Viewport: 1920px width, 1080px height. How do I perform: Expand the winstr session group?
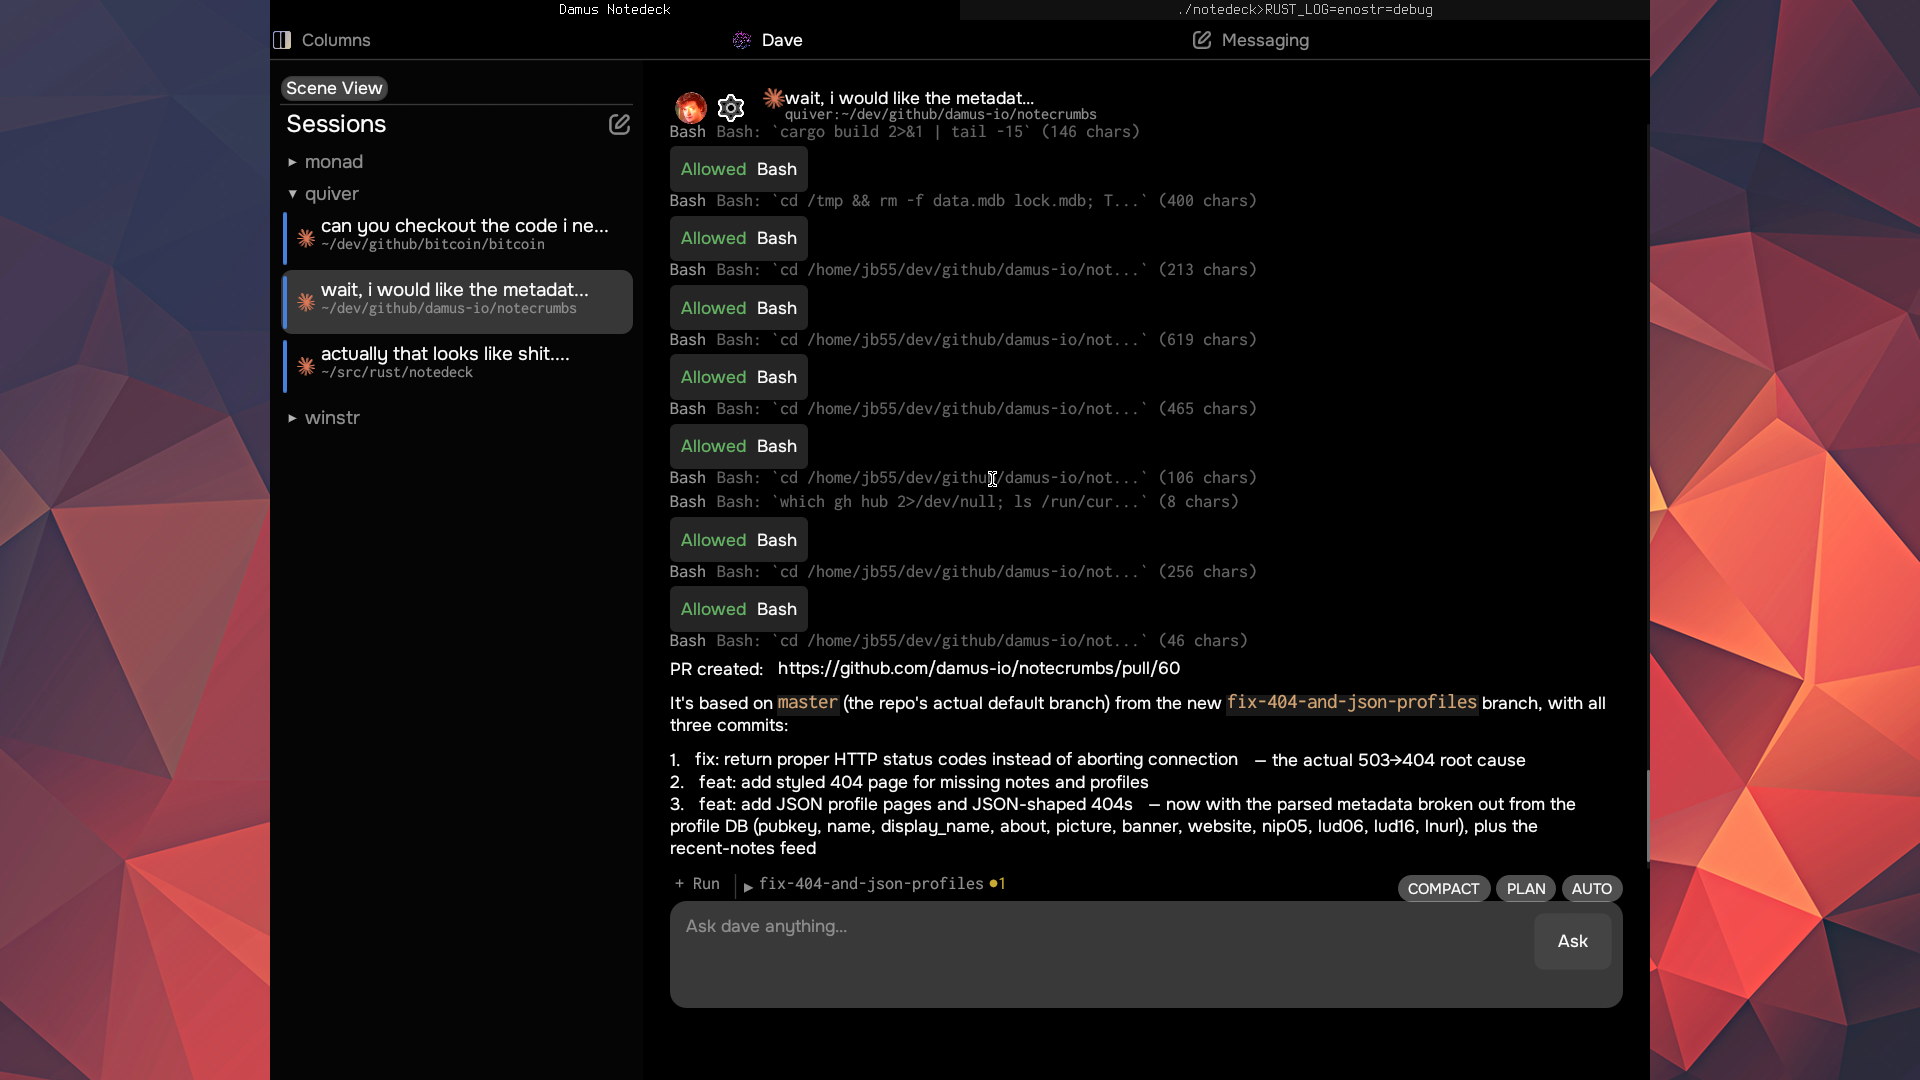tap(292, 418)
